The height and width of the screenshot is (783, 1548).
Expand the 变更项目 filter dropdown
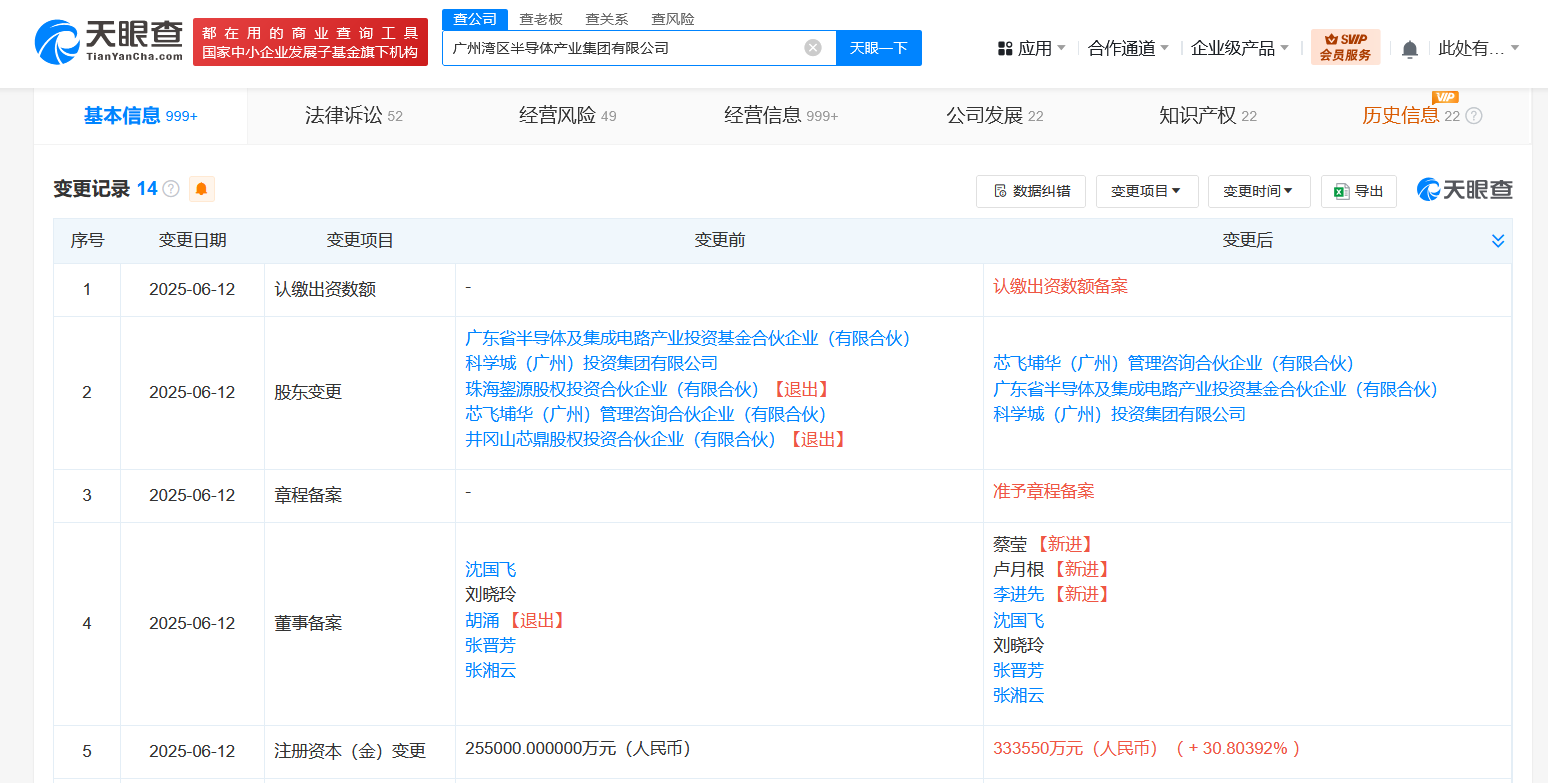point(1146,191)
